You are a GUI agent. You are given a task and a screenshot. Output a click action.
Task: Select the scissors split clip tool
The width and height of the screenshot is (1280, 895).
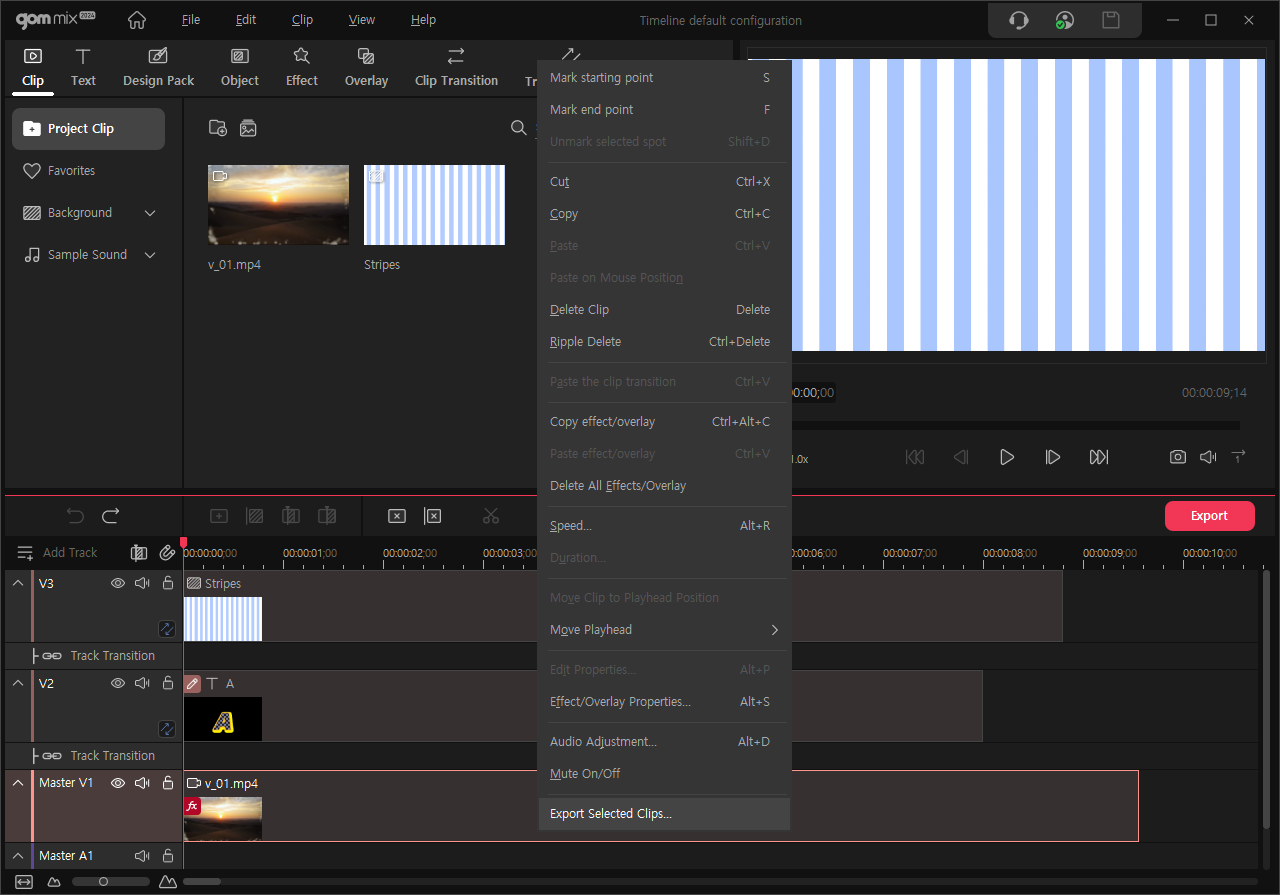point(490,516)
